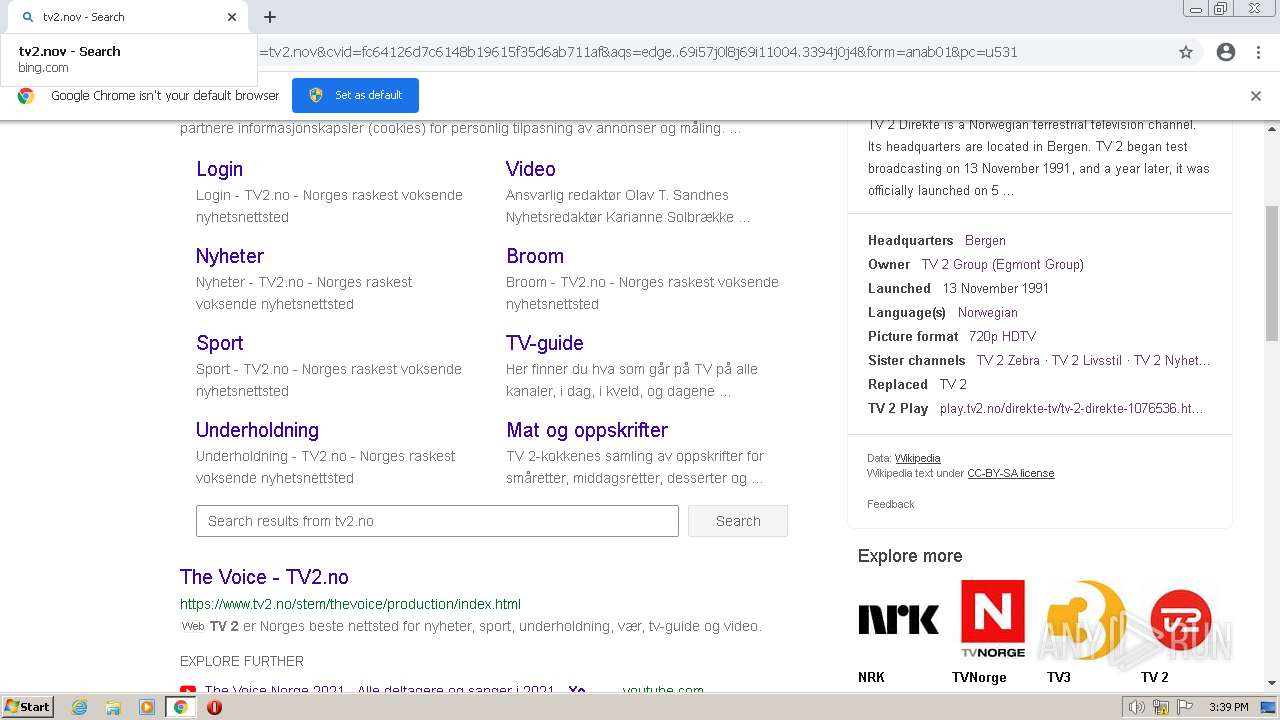
Task: Click the Feedback link in the info panel
Action: pos(890,504)
